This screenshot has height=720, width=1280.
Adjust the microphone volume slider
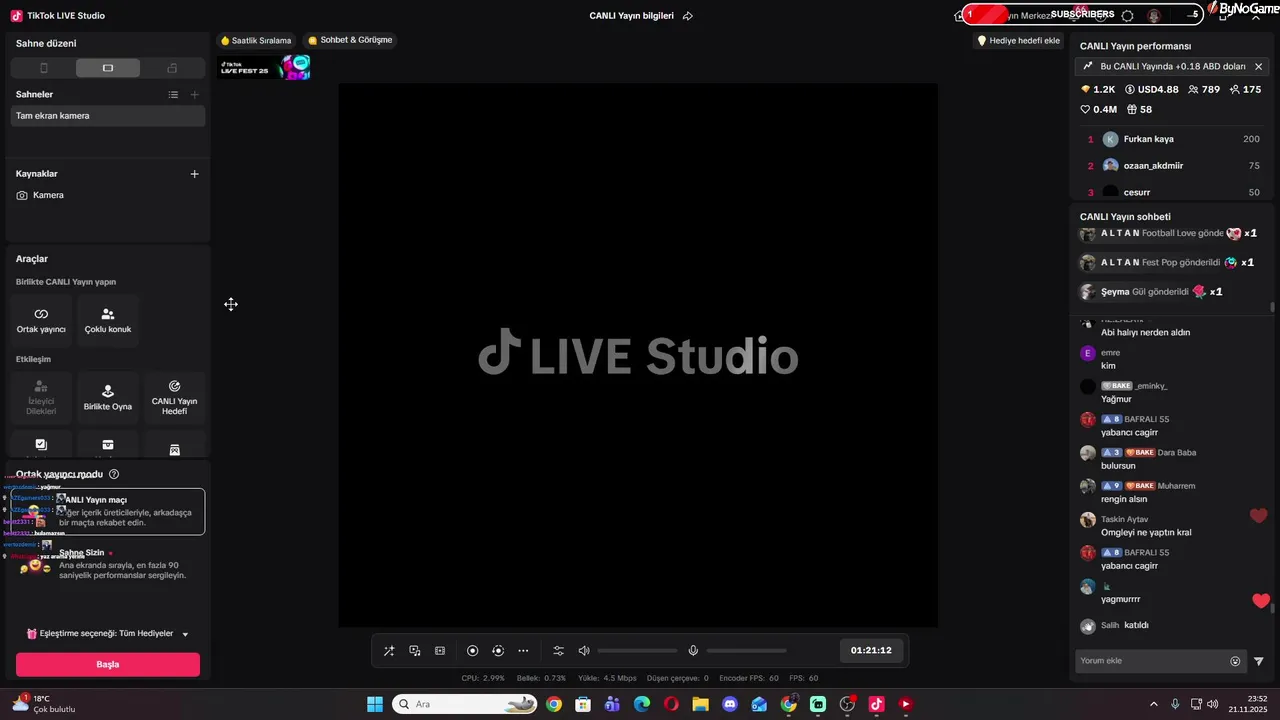[747, 651]
